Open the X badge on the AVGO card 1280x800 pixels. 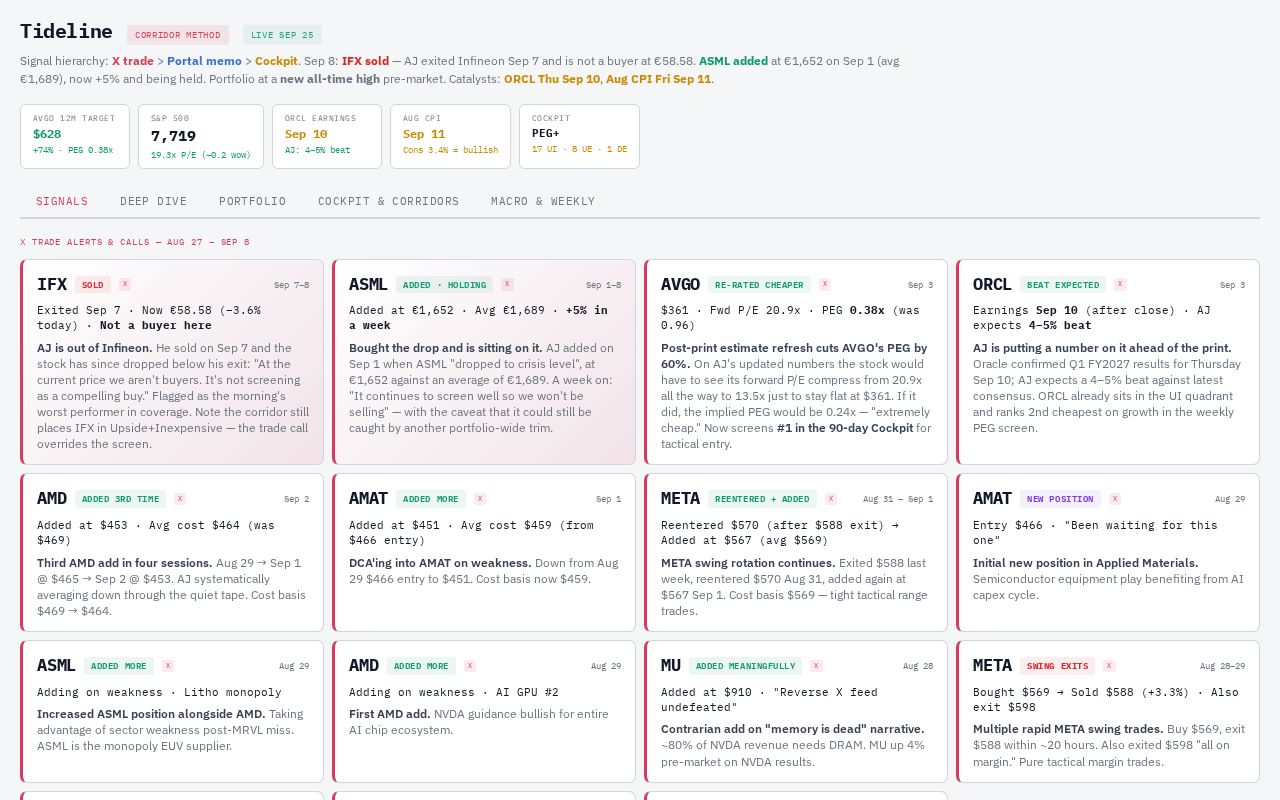825,284
